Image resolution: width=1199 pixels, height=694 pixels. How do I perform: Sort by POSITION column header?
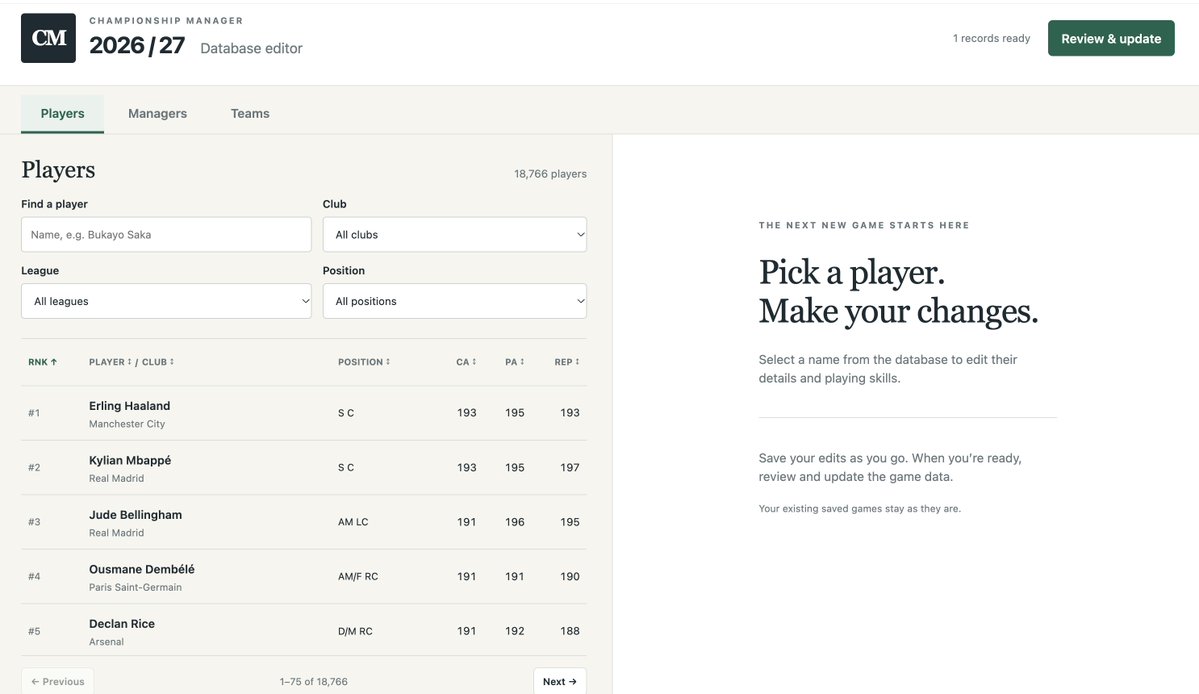364,362
